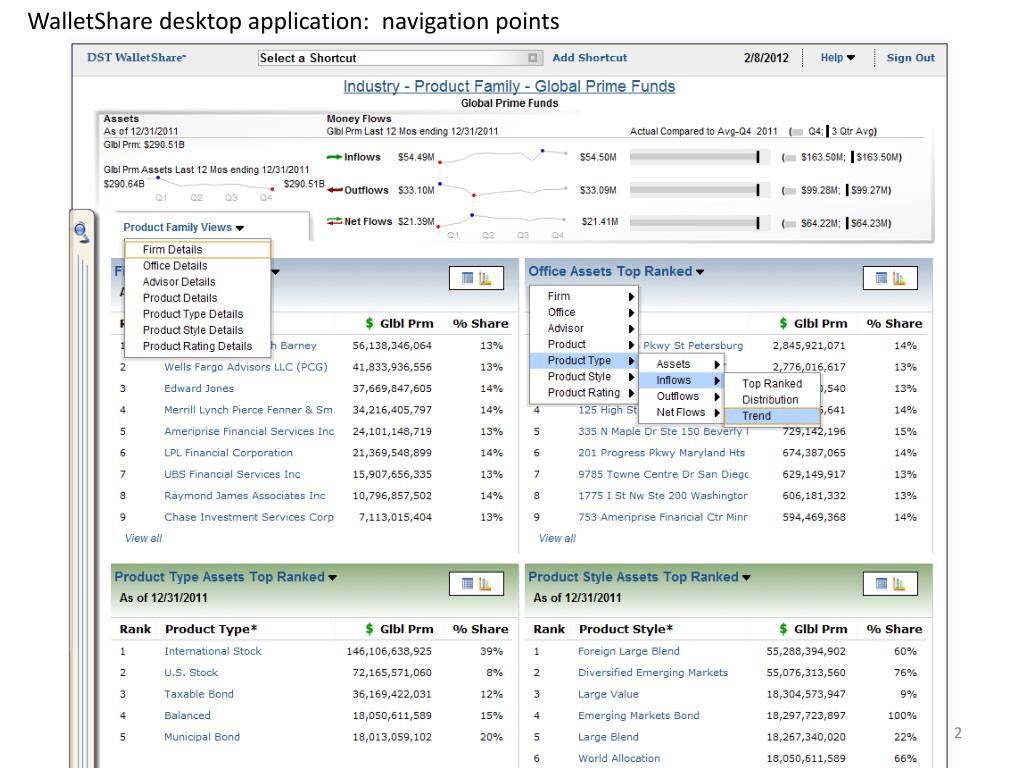Viewport: 1024px width, 768px height.
Task: Show Office Assets panel as bar chart icon
Action: tap(899, 278)
